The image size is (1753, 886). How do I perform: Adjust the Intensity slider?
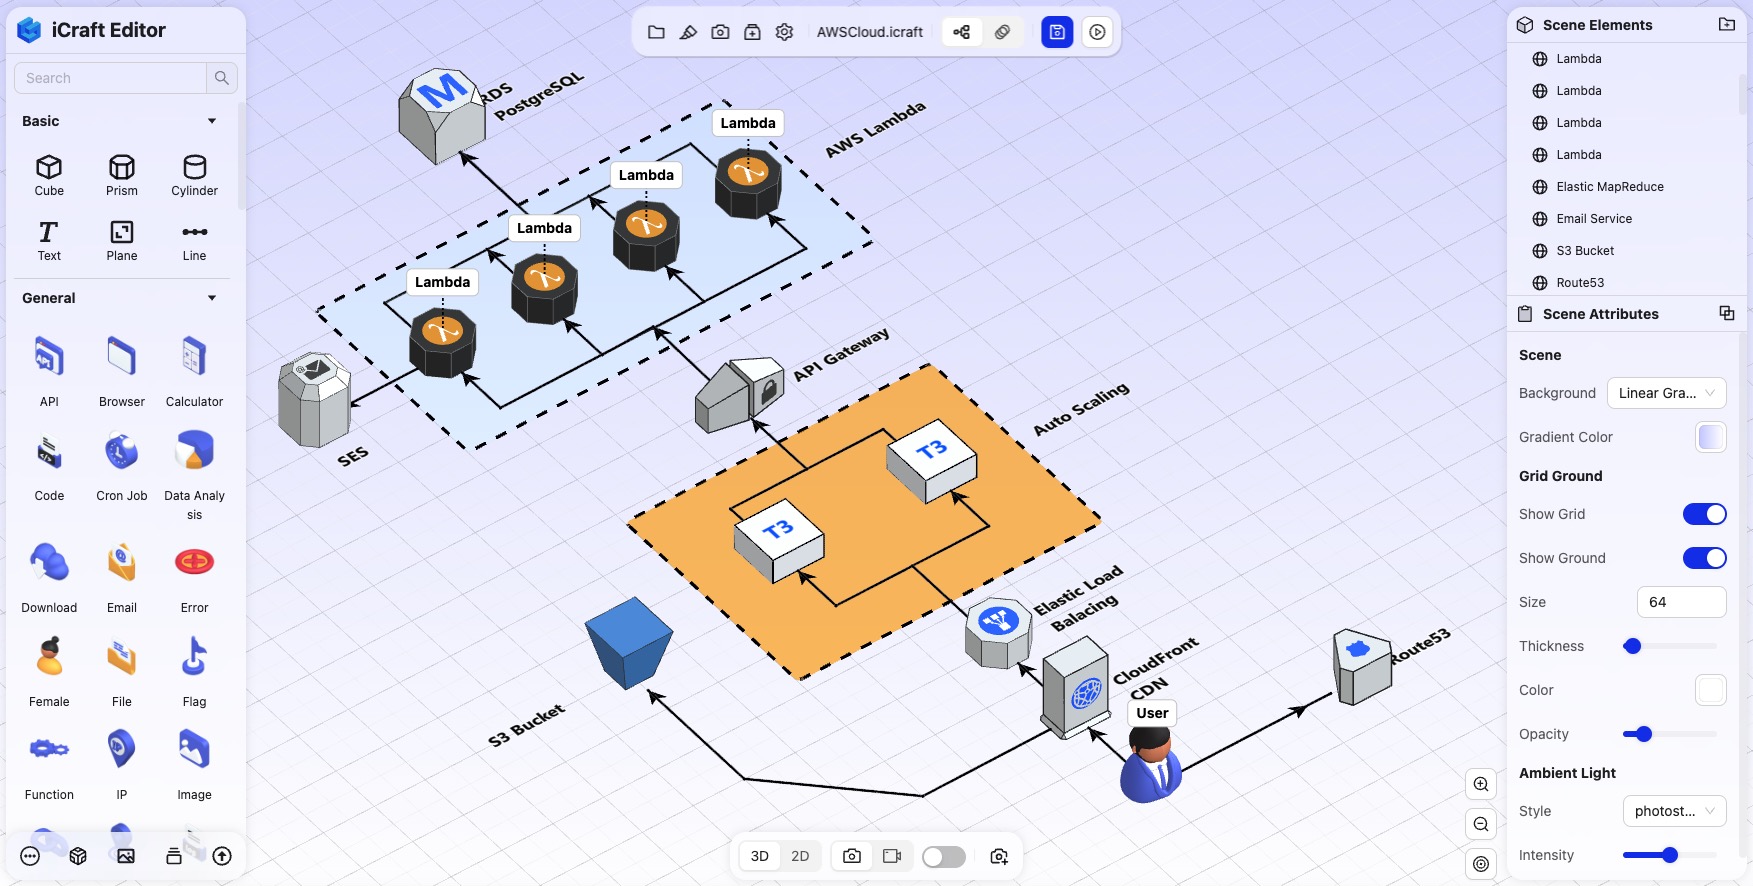coord(1670,855)
